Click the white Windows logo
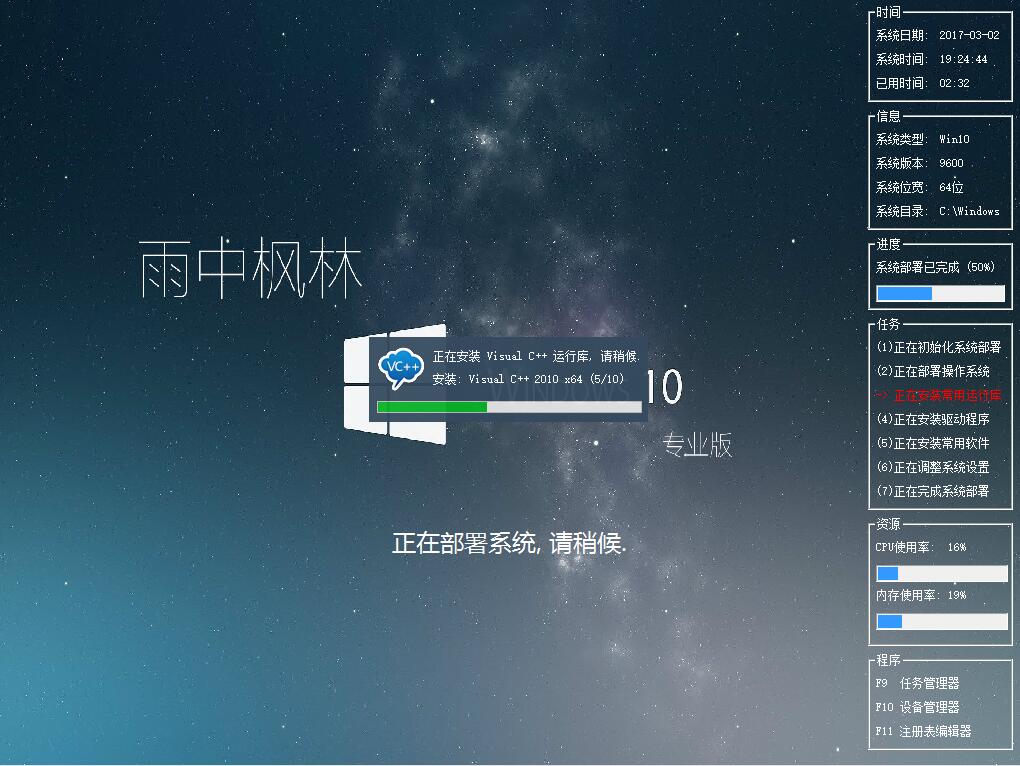Screen dimensions: 1020x766 pos(395,384)
